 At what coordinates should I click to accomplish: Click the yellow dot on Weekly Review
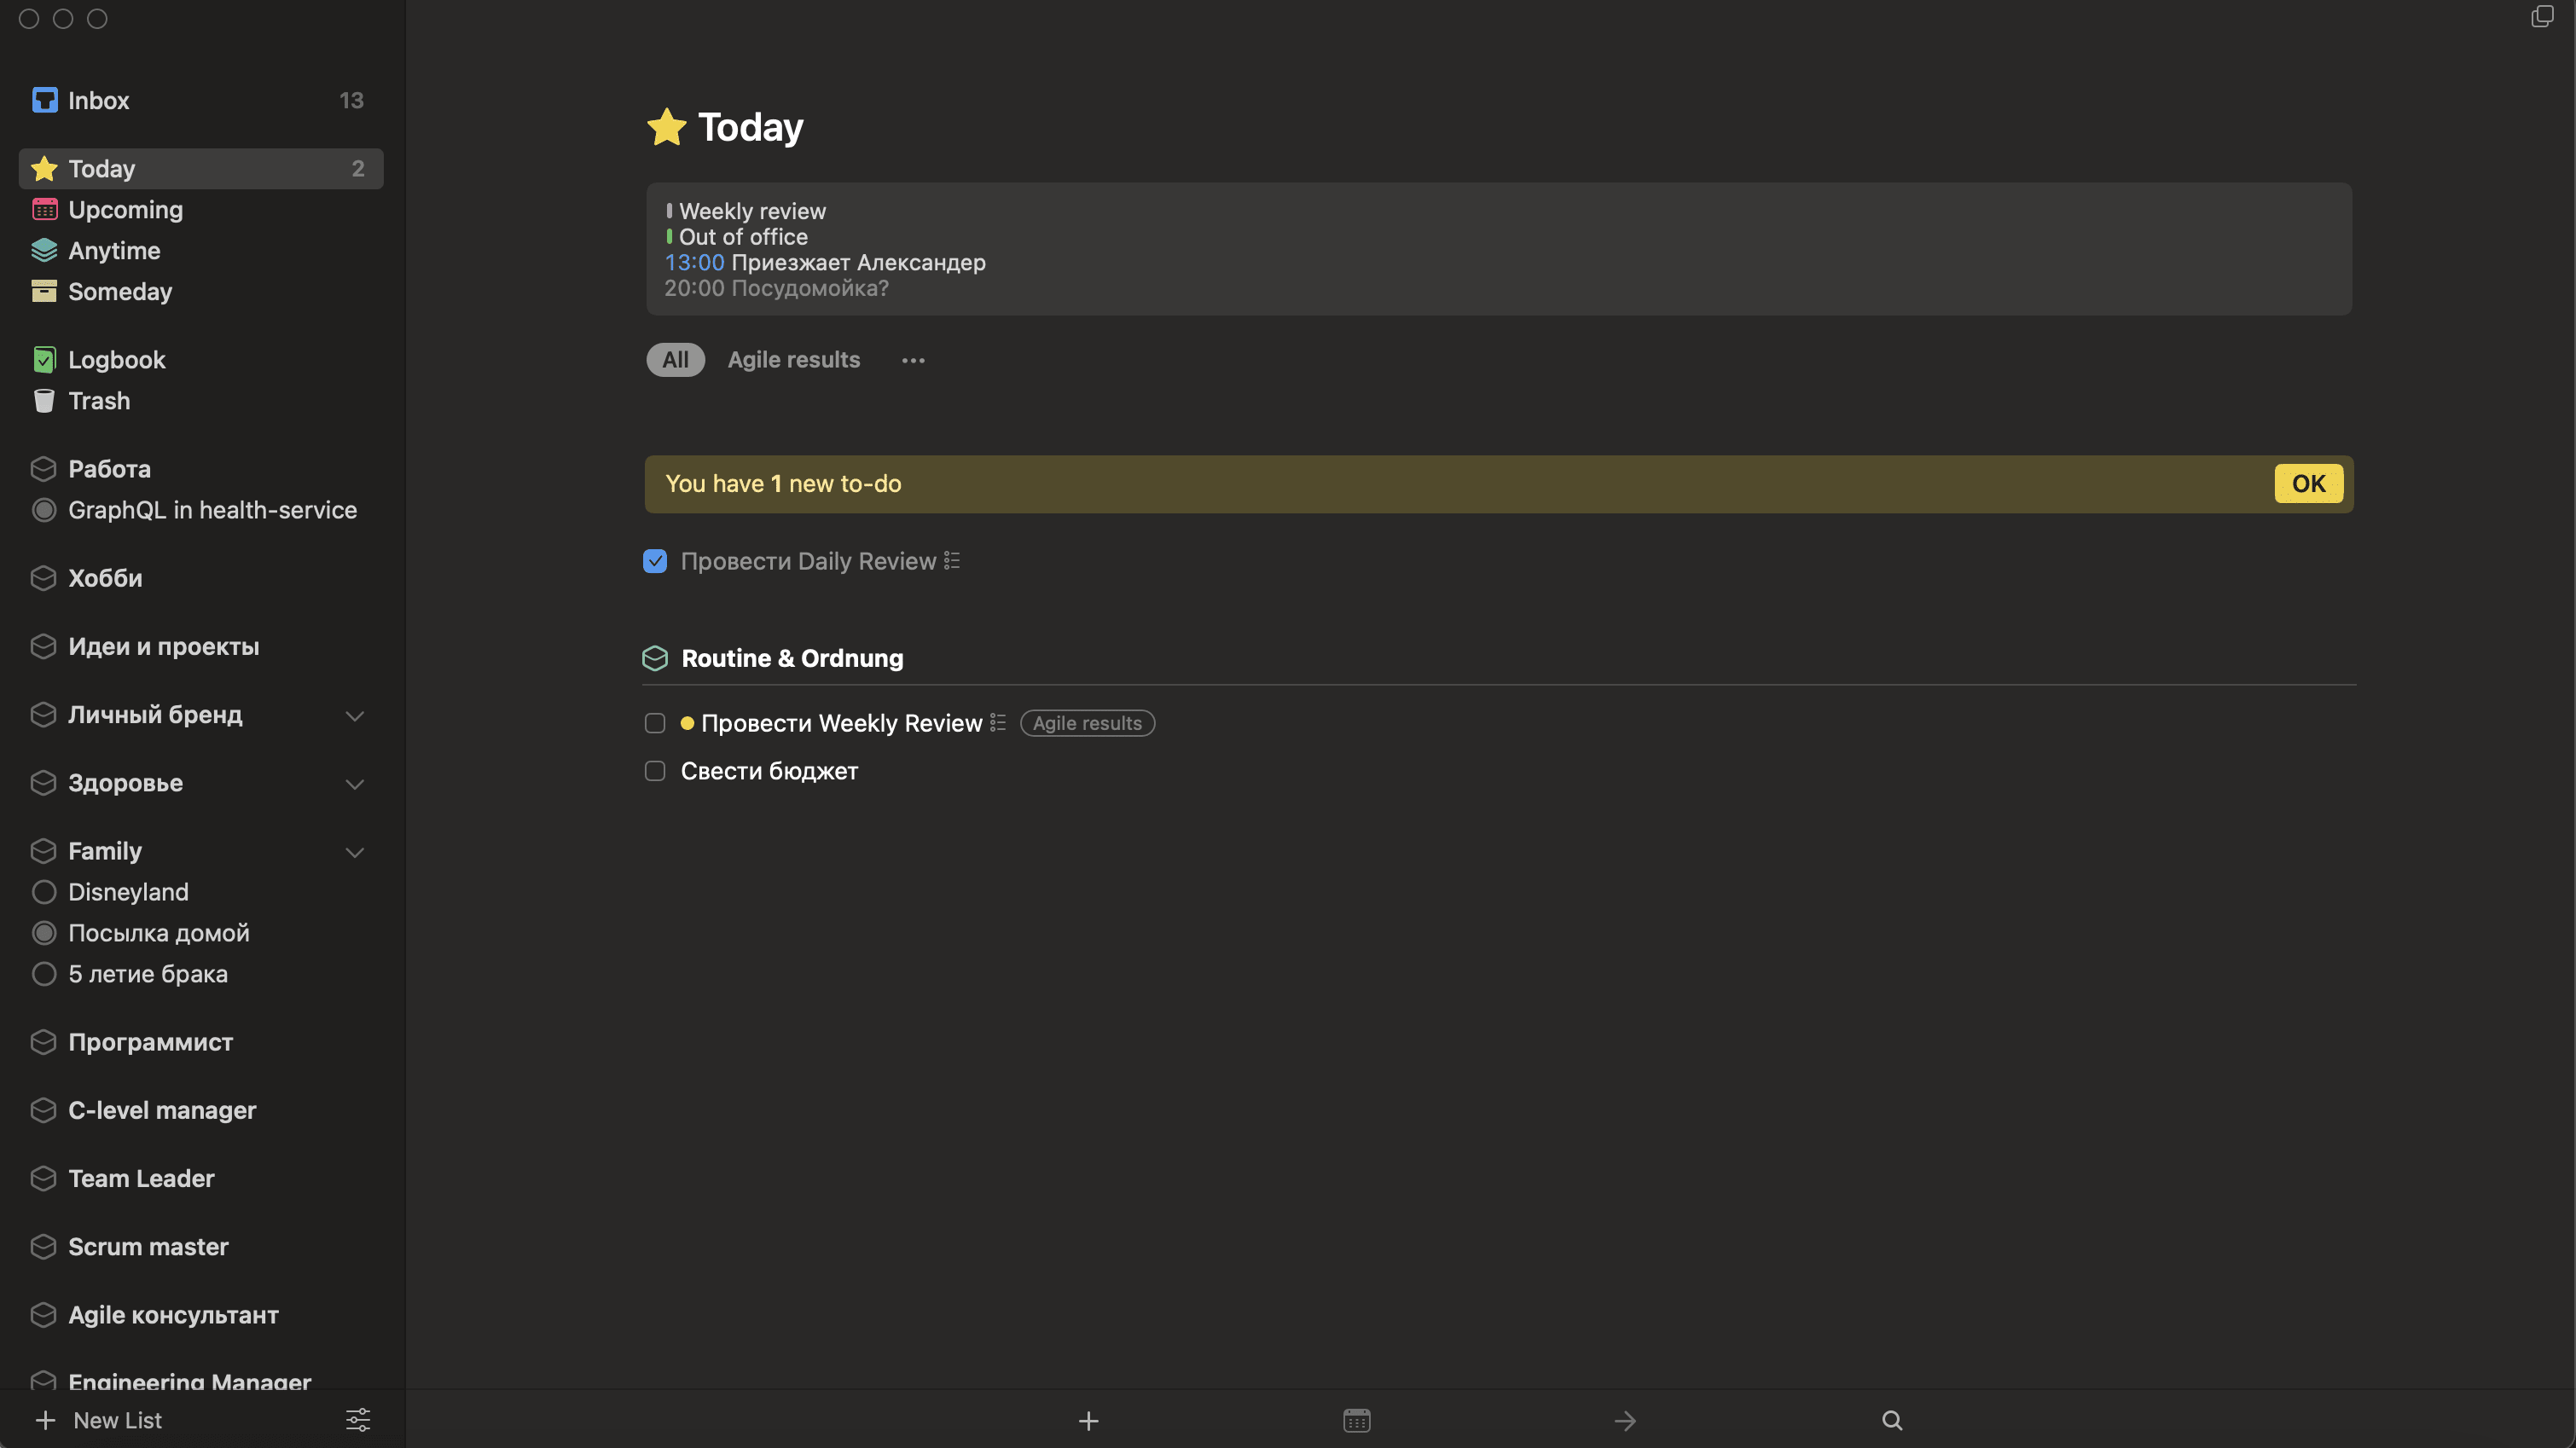coord(687,723)
